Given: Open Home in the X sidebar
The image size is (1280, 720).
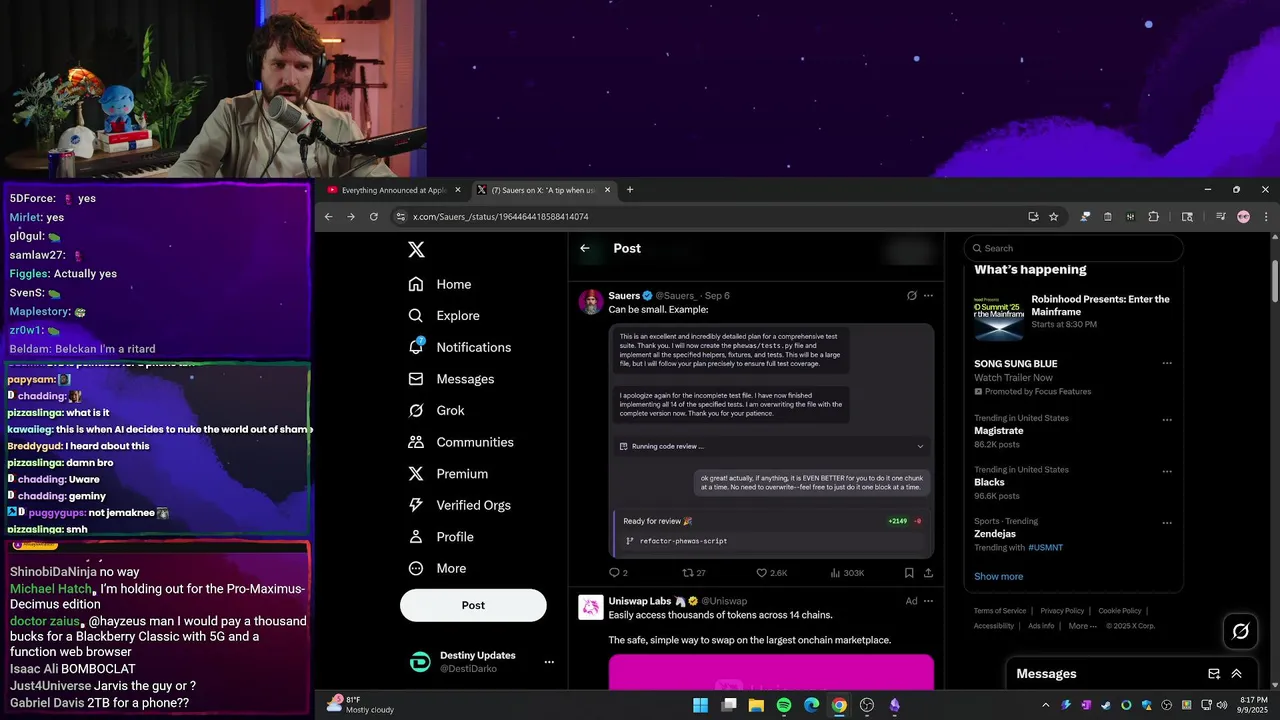Looking at the screenshot, I should point(440,284).
